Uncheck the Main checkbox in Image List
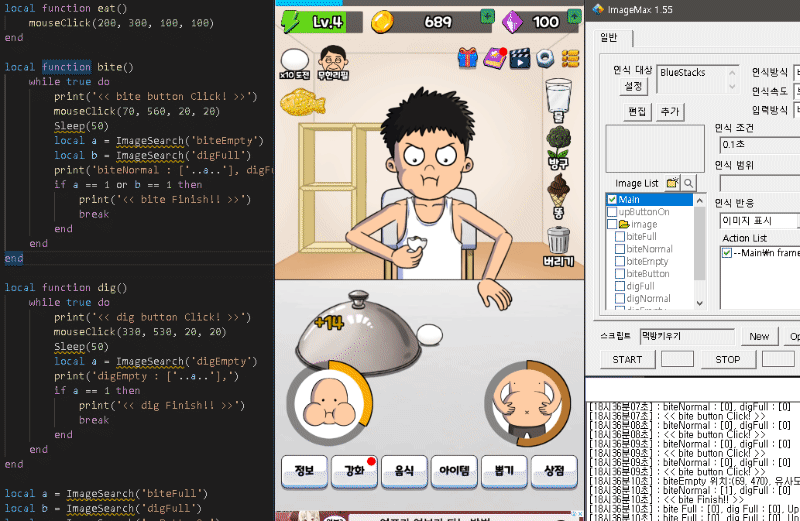 click(612, 200)
